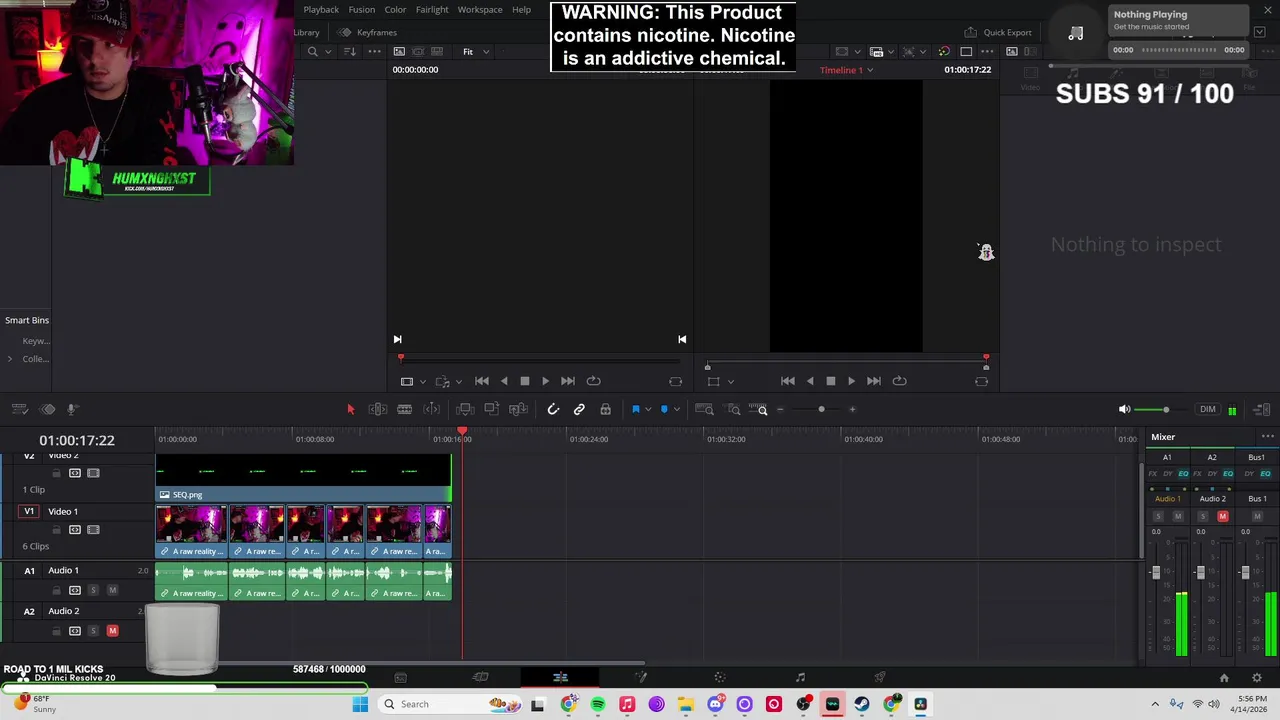Toggle Position Lock padlock icon
The image size is (1280, 720).
pyautogui.click(x=605, y=409)
